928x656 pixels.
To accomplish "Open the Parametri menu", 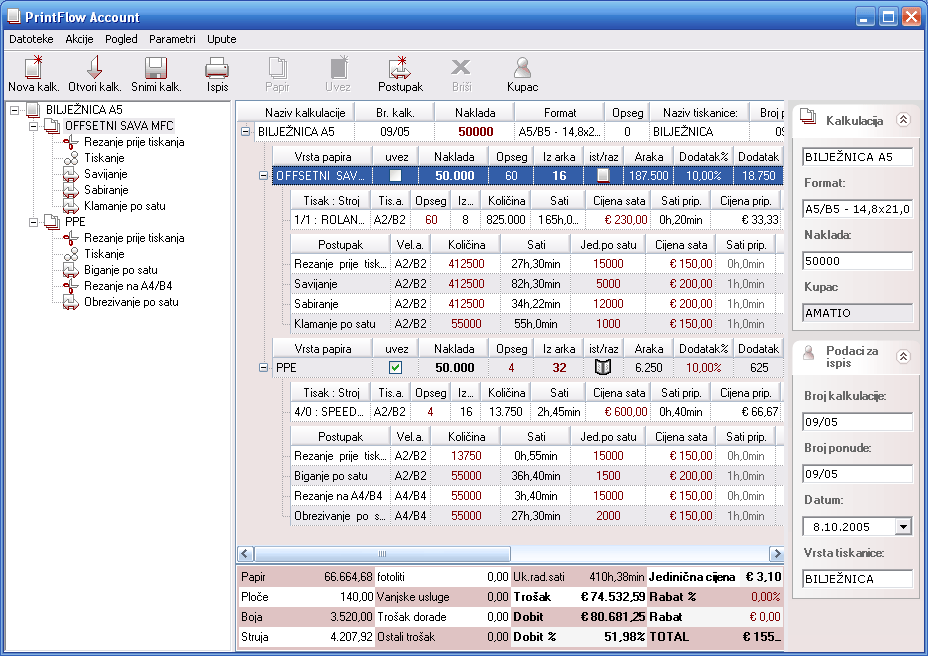I will 172,39.
